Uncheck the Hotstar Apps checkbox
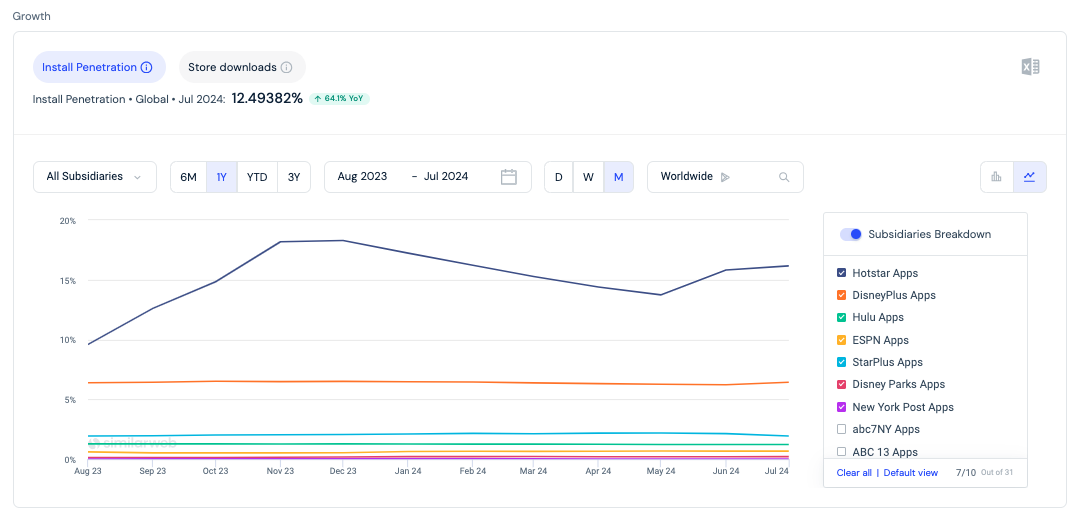Screen dimensions: 1079x527 842,273
